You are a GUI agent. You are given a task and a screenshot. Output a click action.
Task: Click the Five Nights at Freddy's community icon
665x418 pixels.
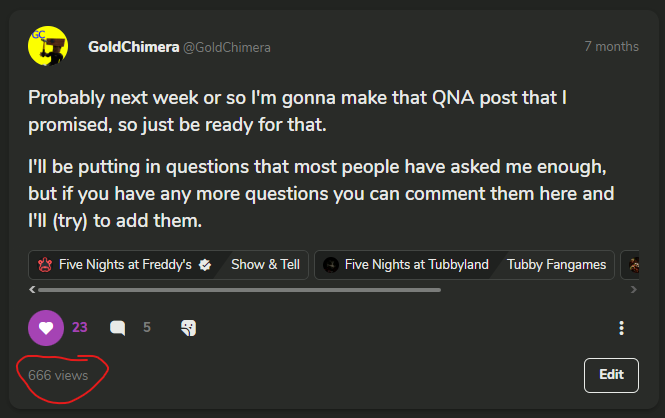click(x=45, y=265)
